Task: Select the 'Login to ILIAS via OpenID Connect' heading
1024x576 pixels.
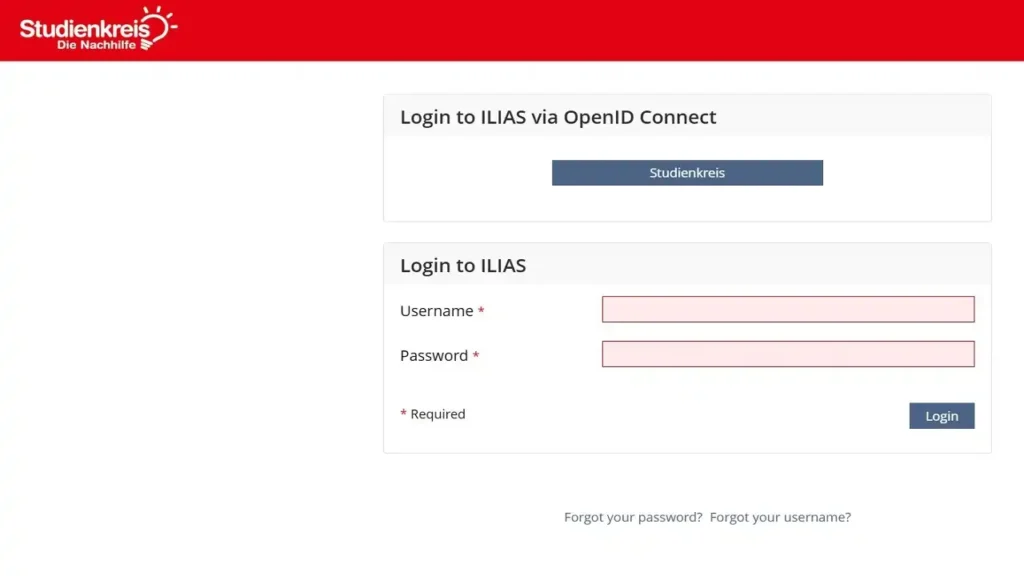Action: [557, 117]
